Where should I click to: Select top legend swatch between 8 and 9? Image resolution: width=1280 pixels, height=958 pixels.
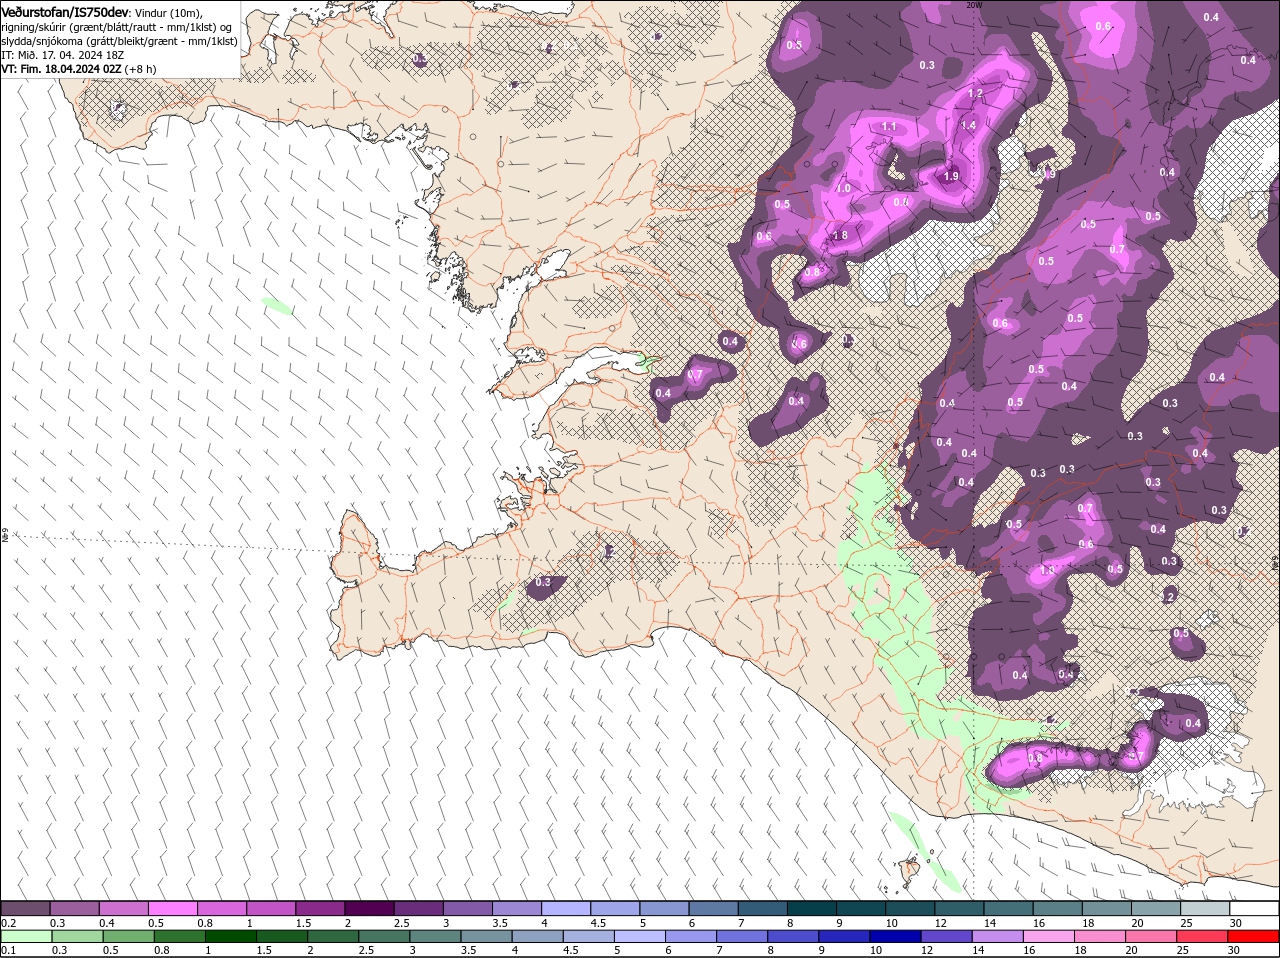pos(811,908)
